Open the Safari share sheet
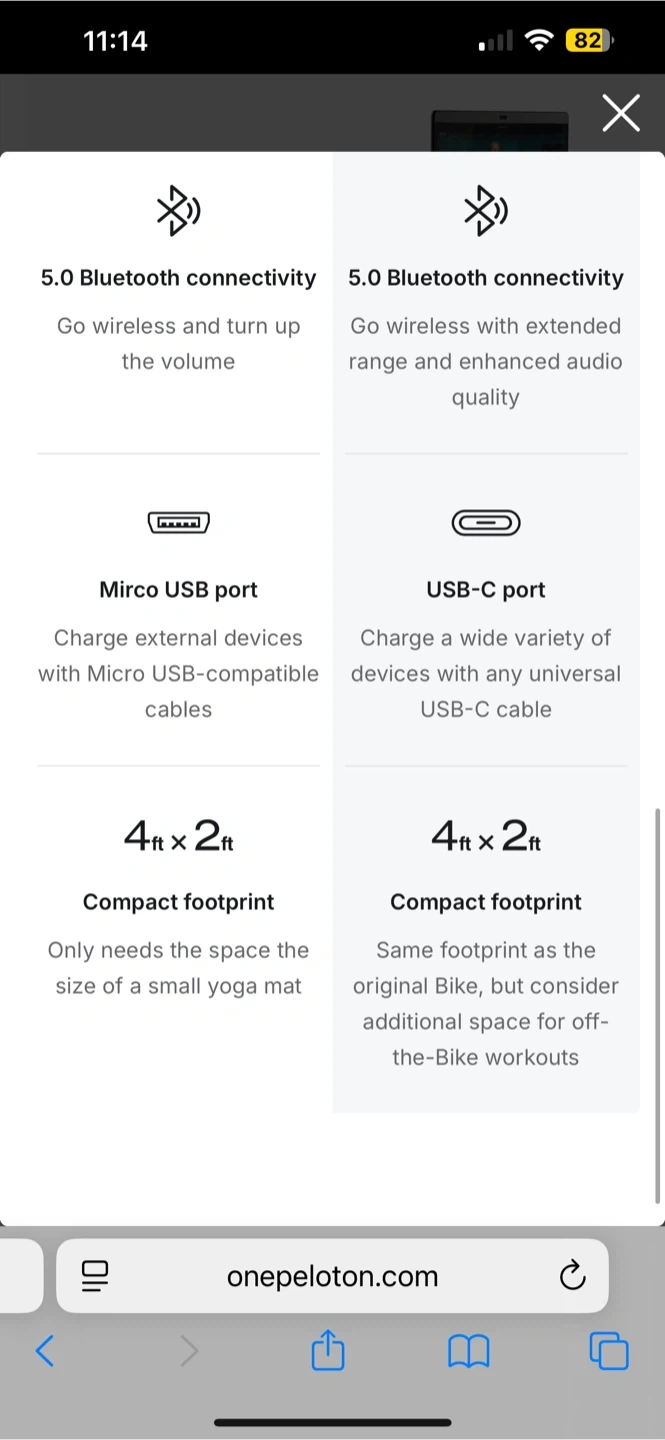The image size is (665, 1440). (328, 1352)
